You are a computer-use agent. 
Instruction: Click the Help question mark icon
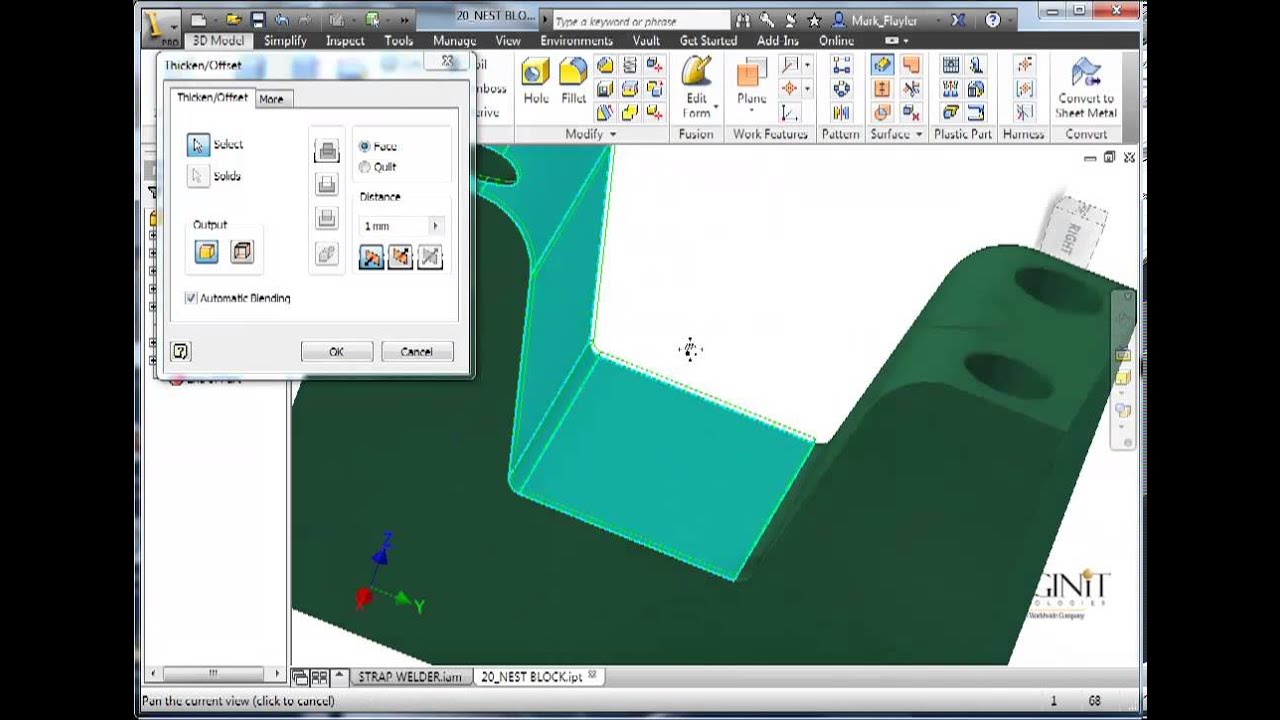(992, 19)
